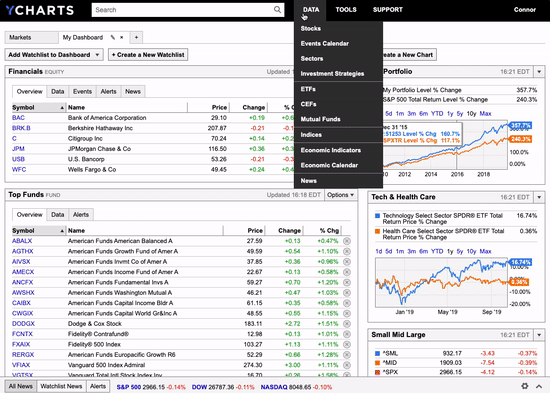Remove AIVSX row from Top Funds
Viewport: 550px width, 393px height.
click(x=347, y=262)
